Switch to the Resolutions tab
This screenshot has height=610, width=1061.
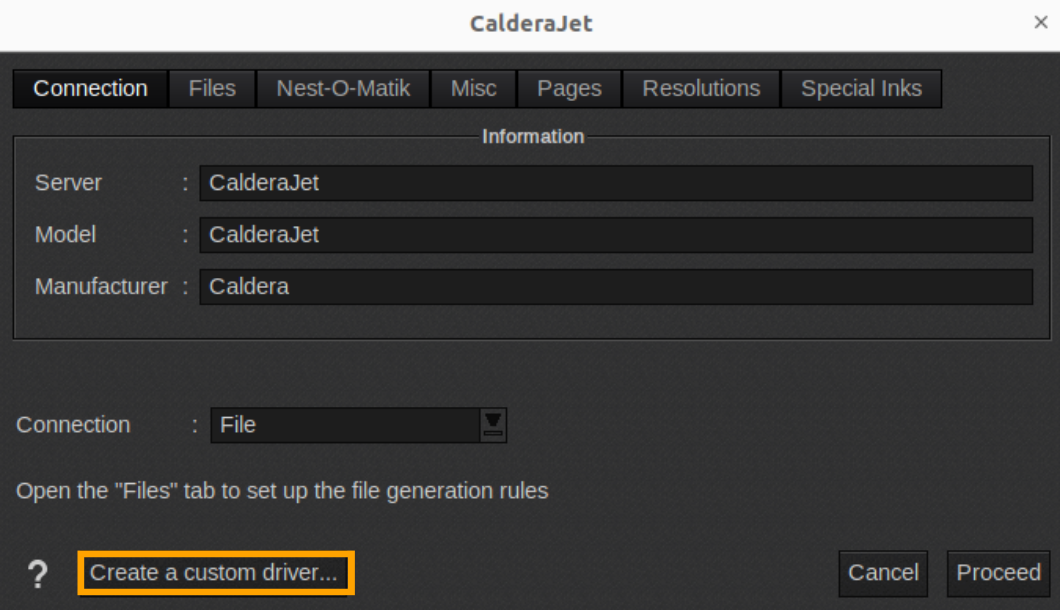(x=700, y=88)
